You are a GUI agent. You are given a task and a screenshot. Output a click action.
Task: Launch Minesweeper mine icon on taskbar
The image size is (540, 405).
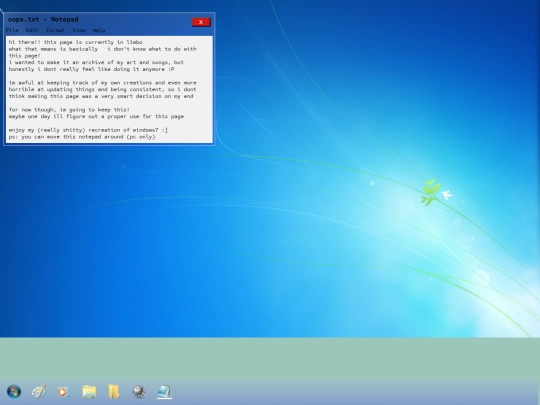139,392
